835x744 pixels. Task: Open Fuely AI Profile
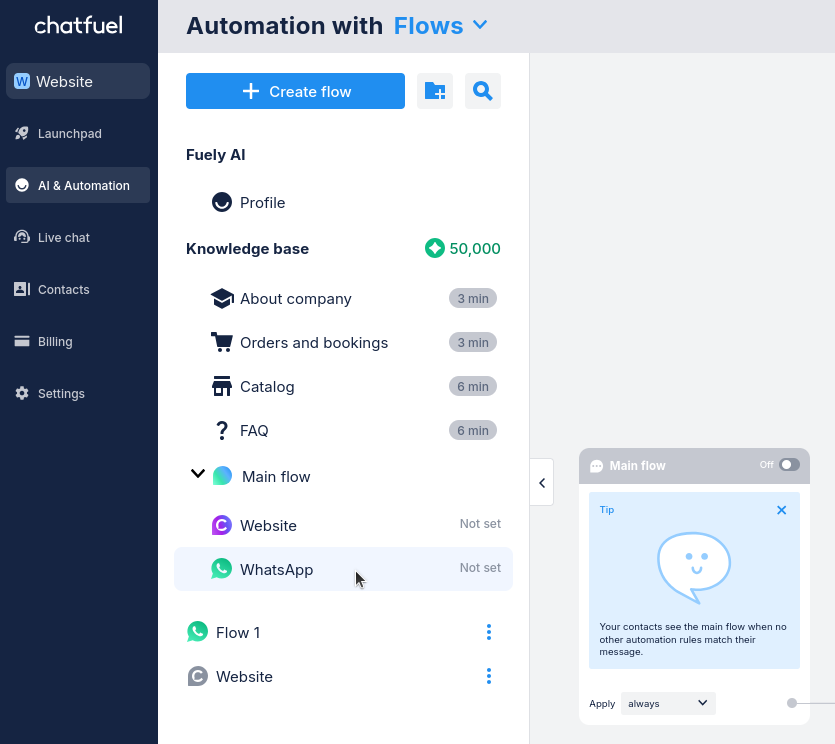point(262,203)
